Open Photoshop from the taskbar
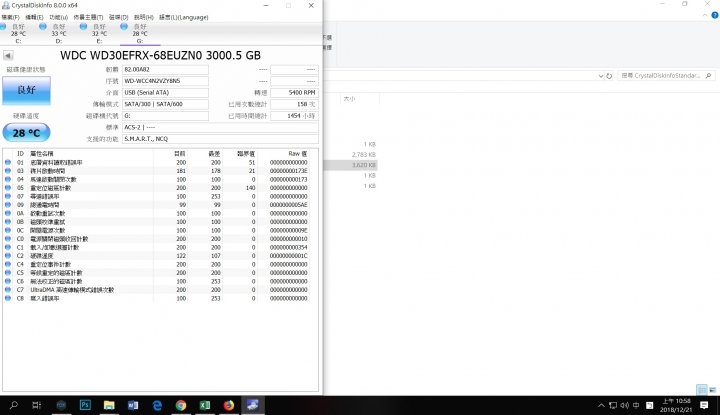Image resolution: width=720 pixels, height=415 pixels. point(85,405)
